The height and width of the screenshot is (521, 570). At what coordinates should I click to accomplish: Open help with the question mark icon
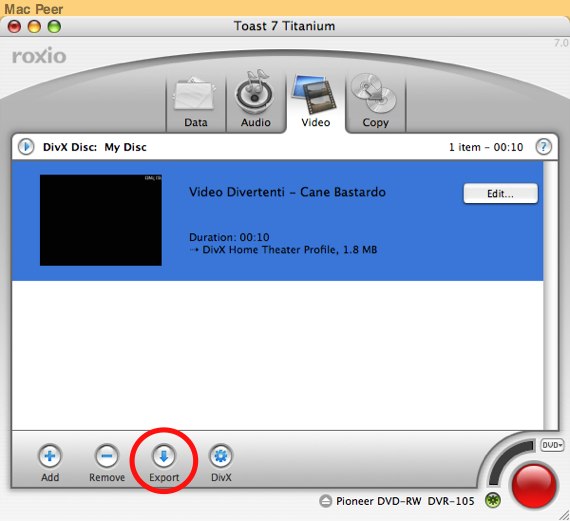(543, 147)
